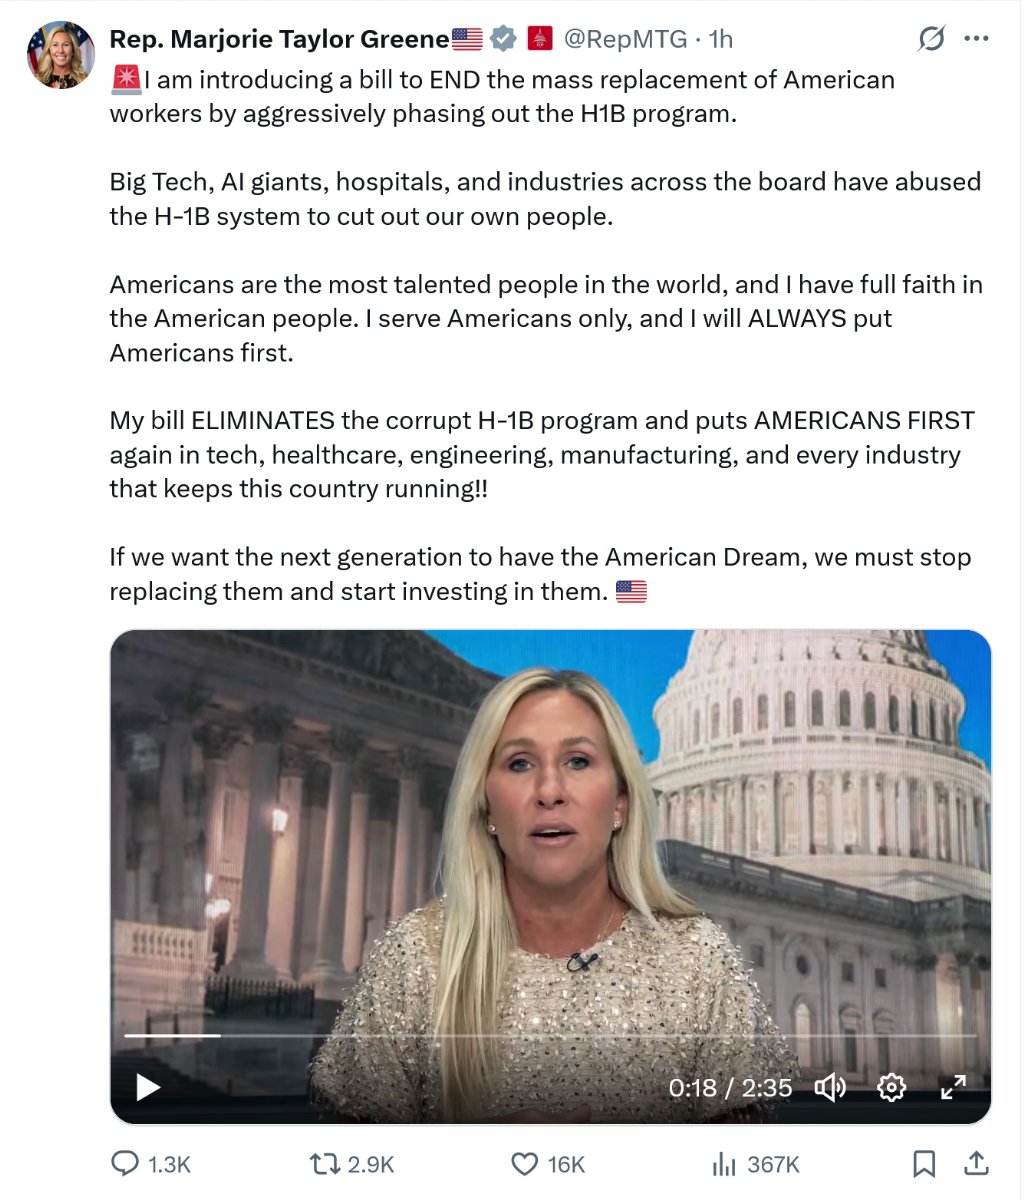Click the red government affiliation badge

540,39
